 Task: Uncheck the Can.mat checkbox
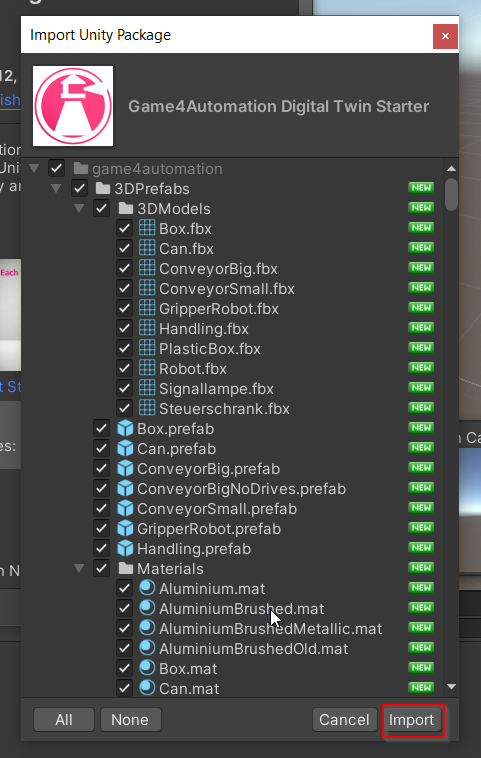point(124,688)
